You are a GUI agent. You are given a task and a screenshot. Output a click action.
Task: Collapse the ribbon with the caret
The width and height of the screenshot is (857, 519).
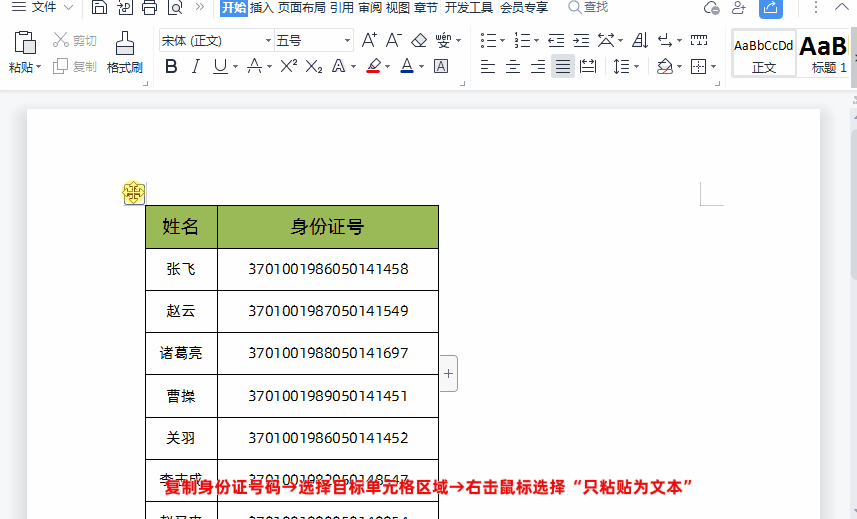click(842, 7)
